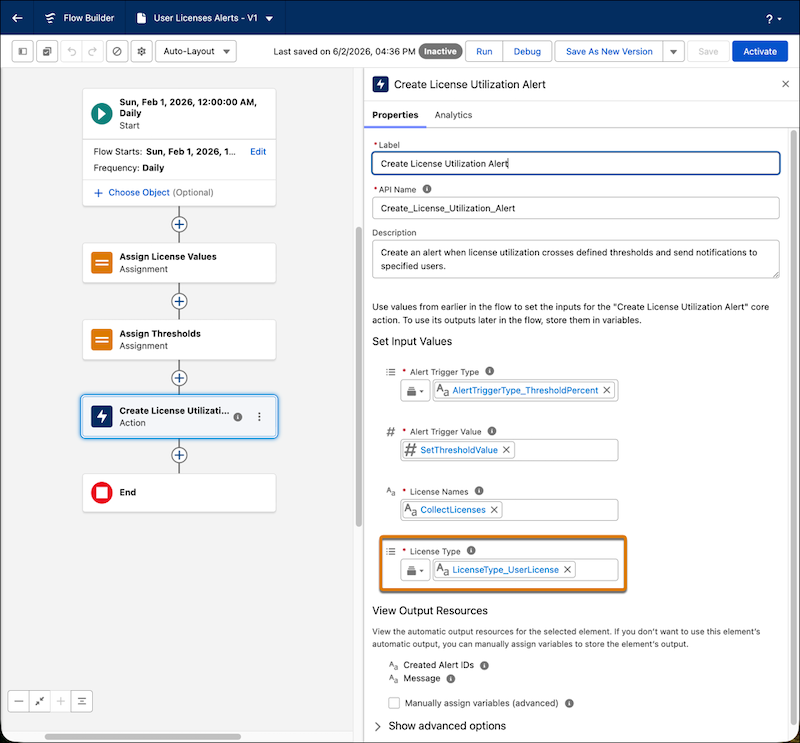800x743 pixels.
Task: Select the Assign License Values element
Action: (179, 263)
